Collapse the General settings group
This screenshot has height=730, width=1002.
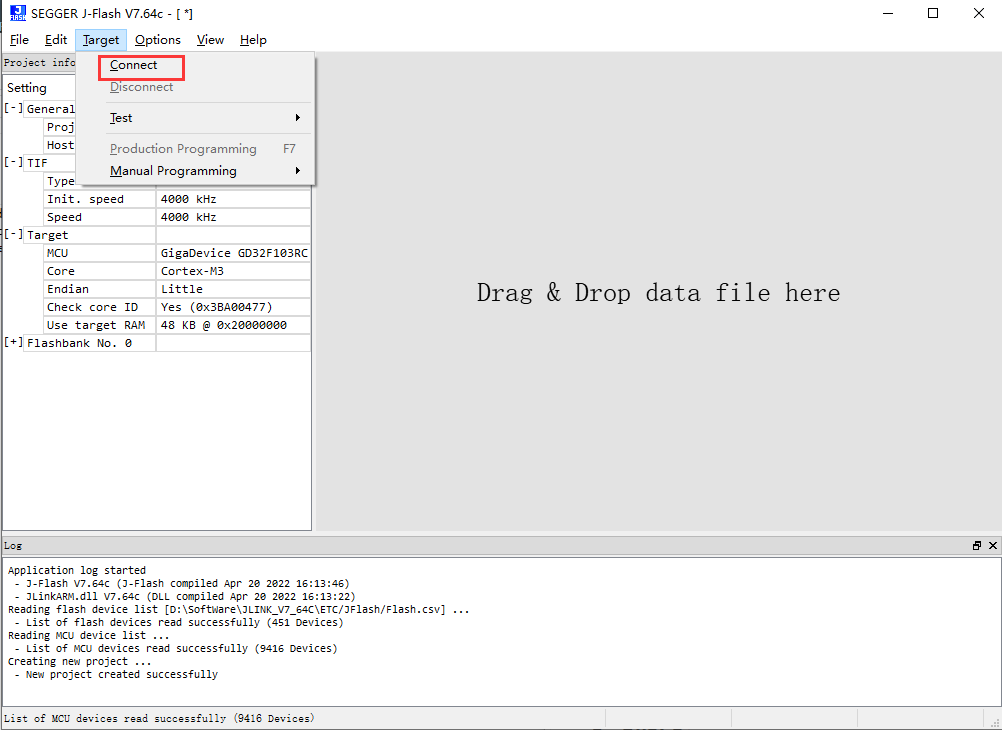pyautogui.click(x=13, y=108)
